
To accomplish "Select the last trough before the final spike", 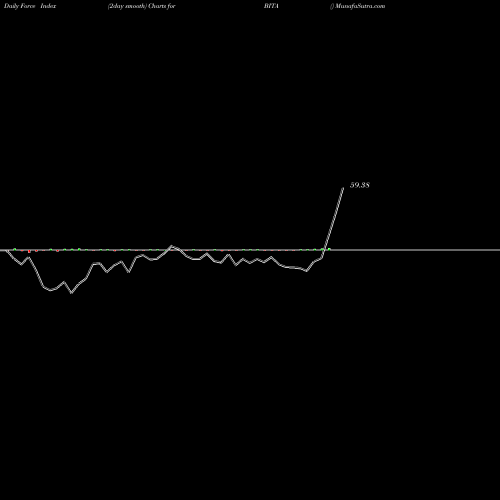I will tap(307, 271).
